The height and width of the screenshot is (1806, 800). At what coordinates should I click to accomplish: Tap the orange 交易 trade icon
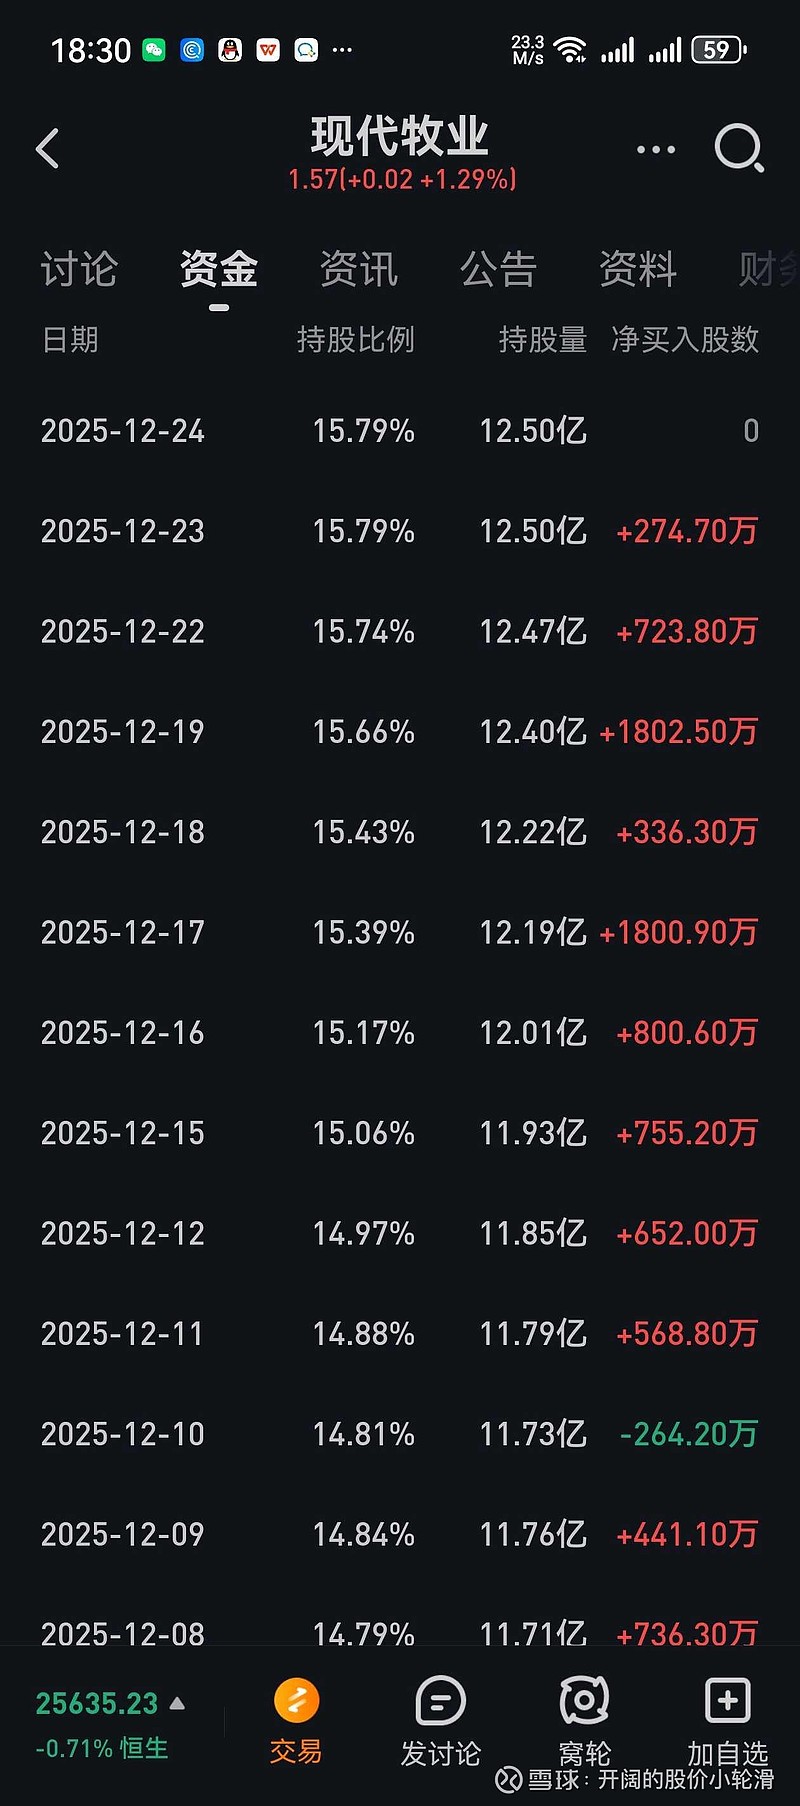click(296, 1700)
